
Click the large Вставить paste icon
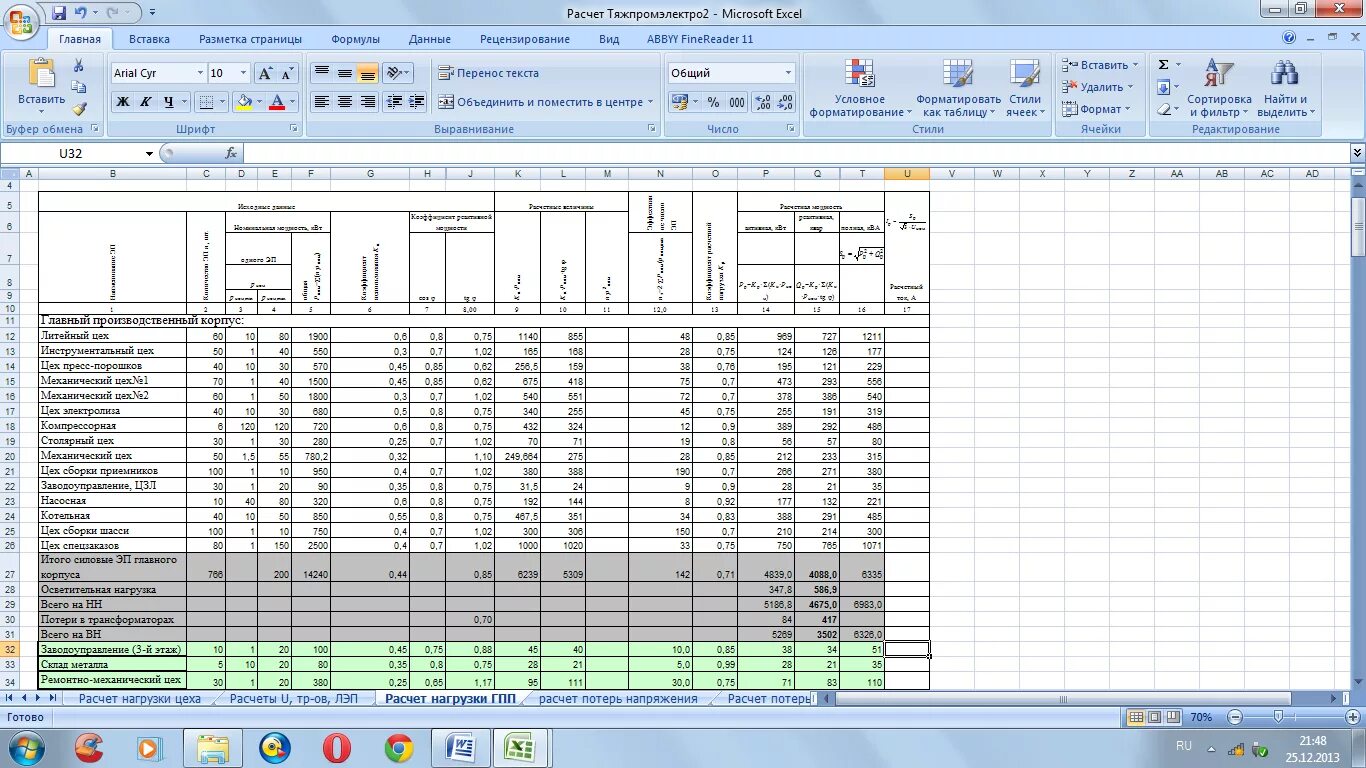tap(41, 73)
